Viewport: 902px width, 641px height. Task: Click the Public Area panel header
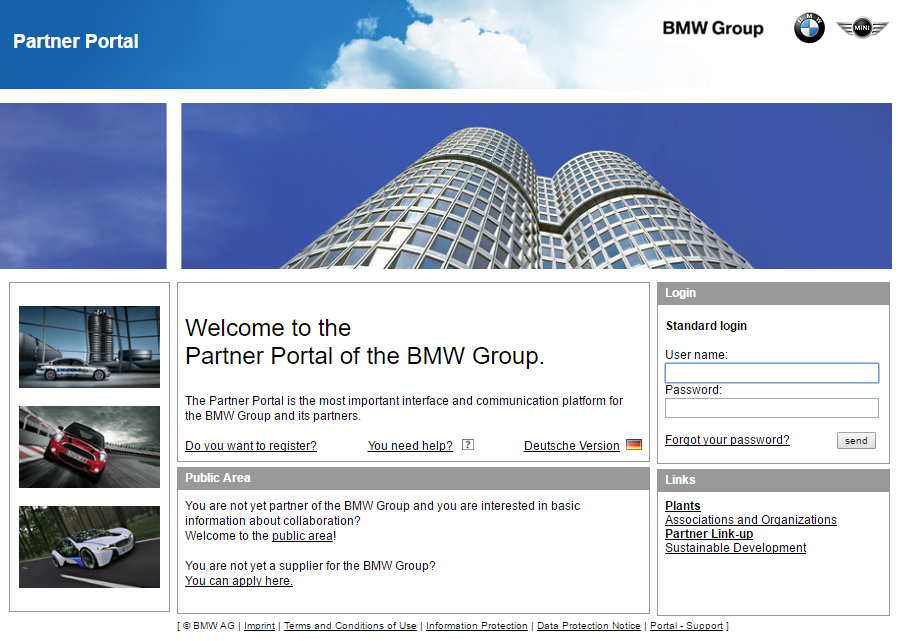[x=413, y=478]
